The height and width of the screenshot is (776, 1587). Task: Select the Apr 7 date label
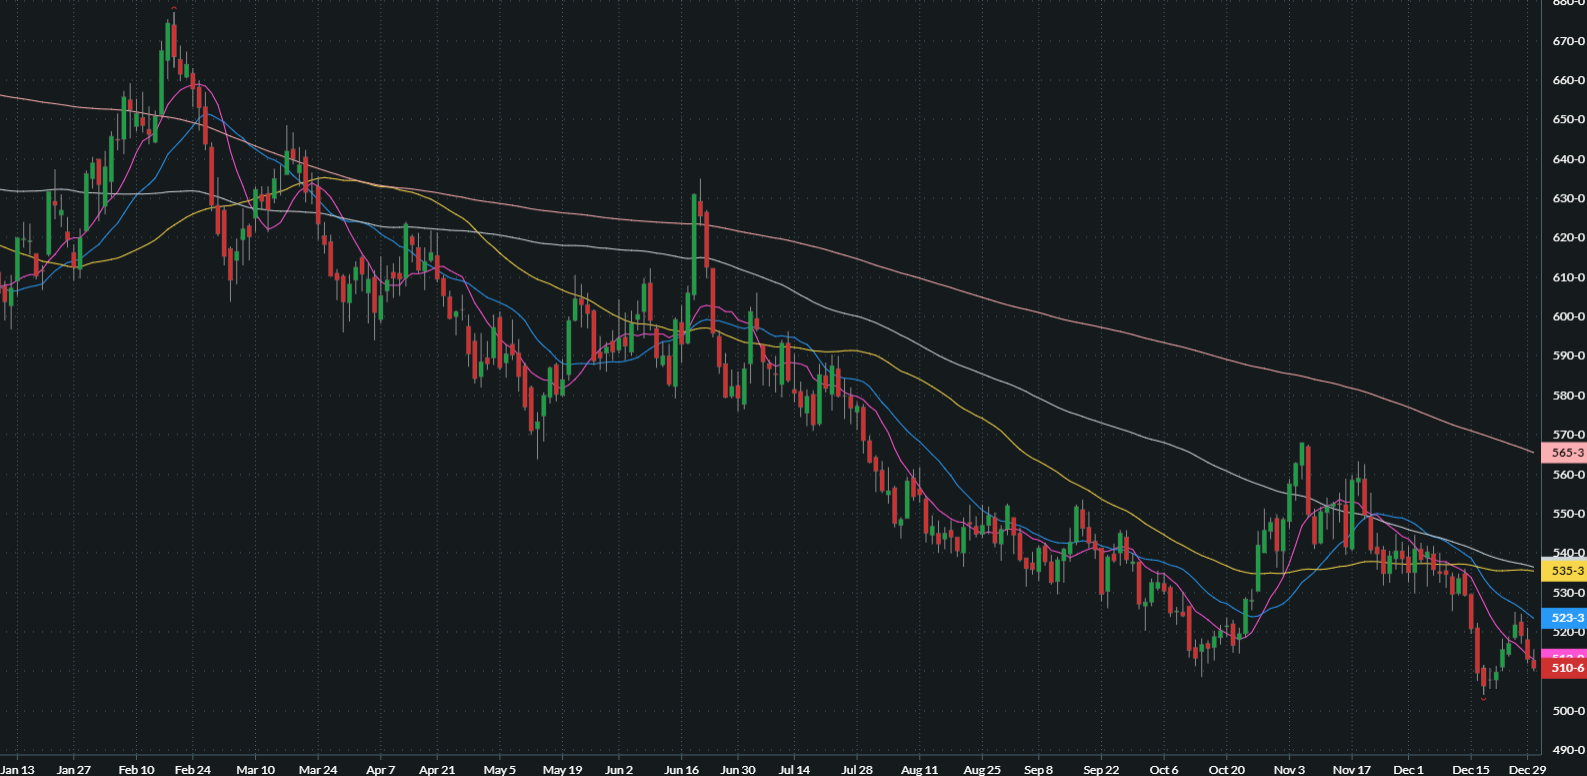(x=381, y=770)
